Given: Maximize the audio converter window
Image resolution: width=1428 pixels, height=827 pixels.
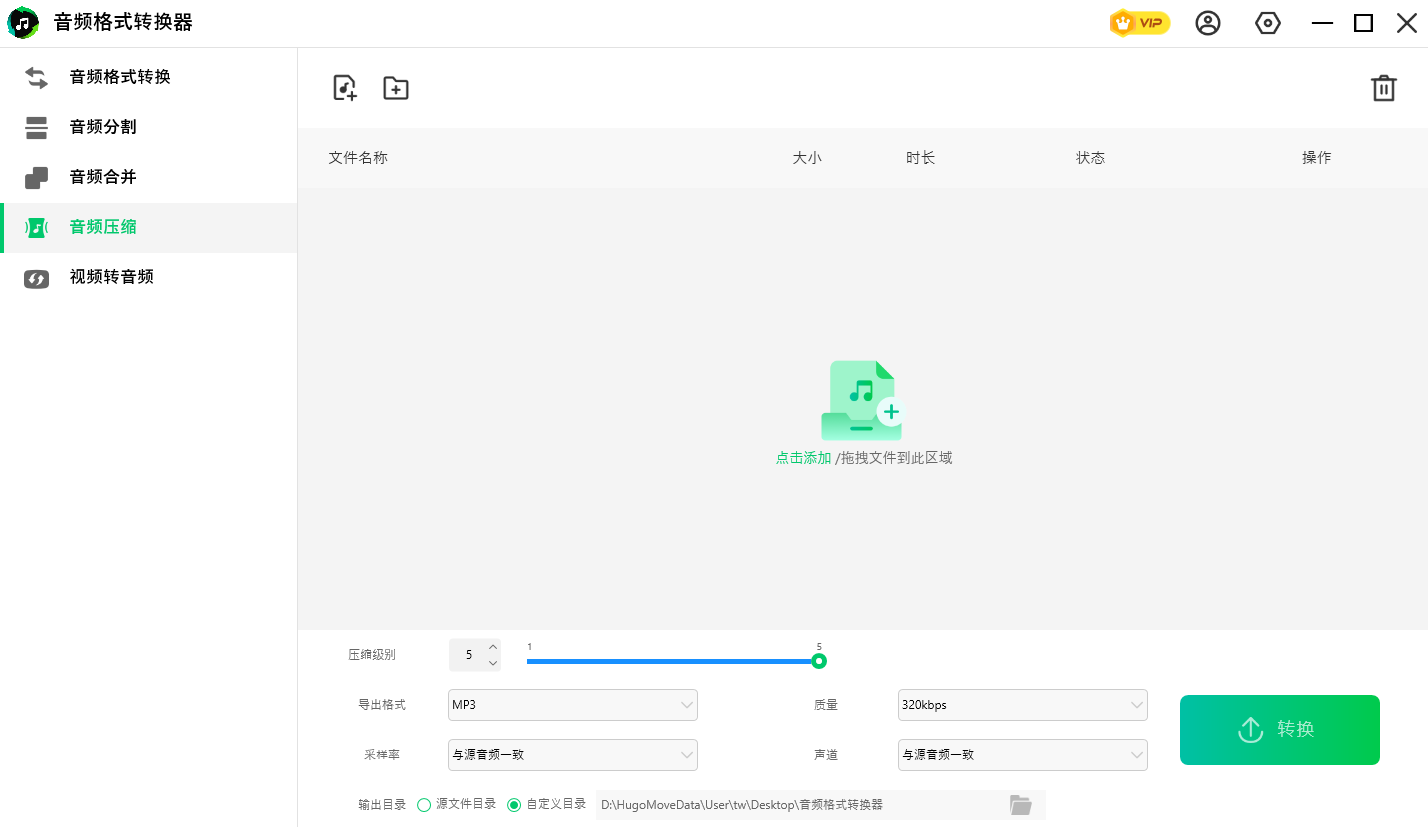Looking at the screenshot, I should 1363,23.
